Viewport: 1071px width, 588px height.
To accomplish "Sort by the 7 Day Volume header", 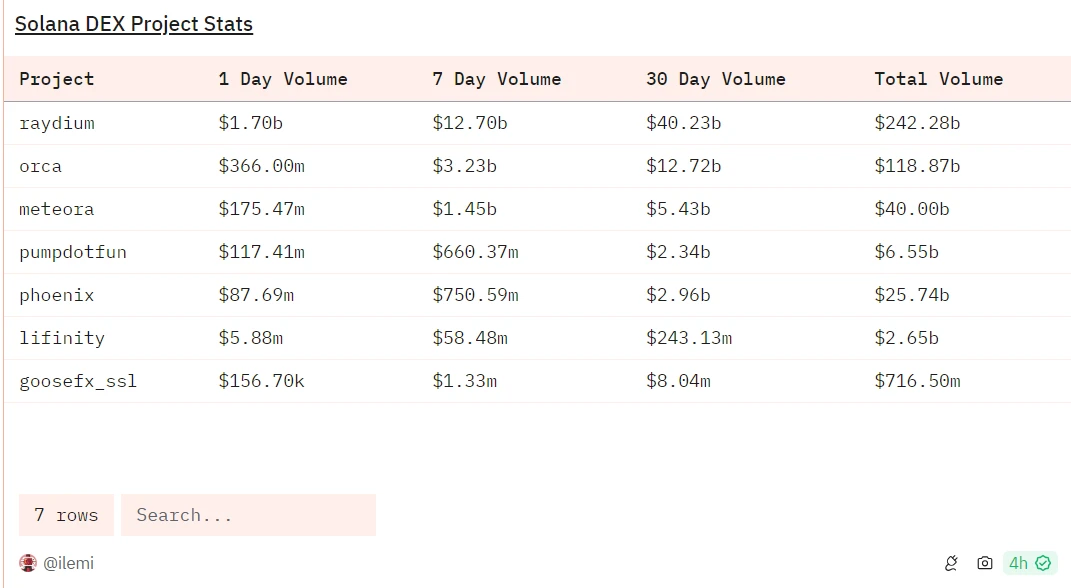I will coord(497,79).
